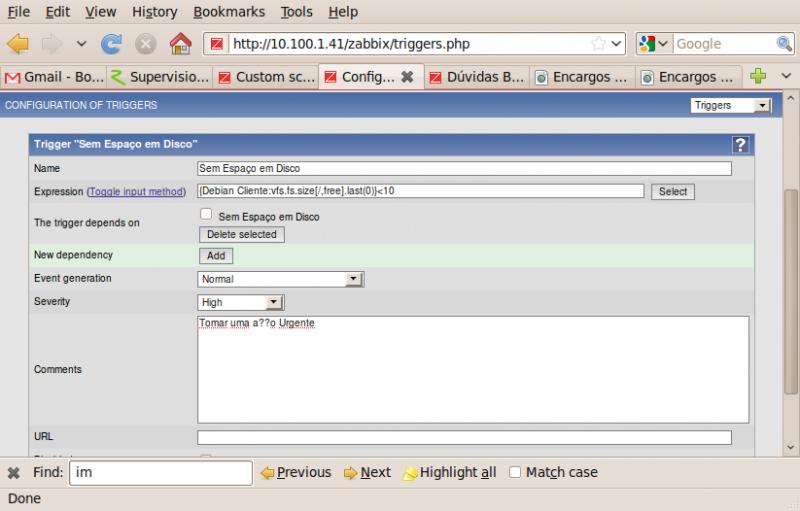This screenshot has height=511, width=800.
Task: Click inside the Comments text area
Action: [x=473, y=370]
